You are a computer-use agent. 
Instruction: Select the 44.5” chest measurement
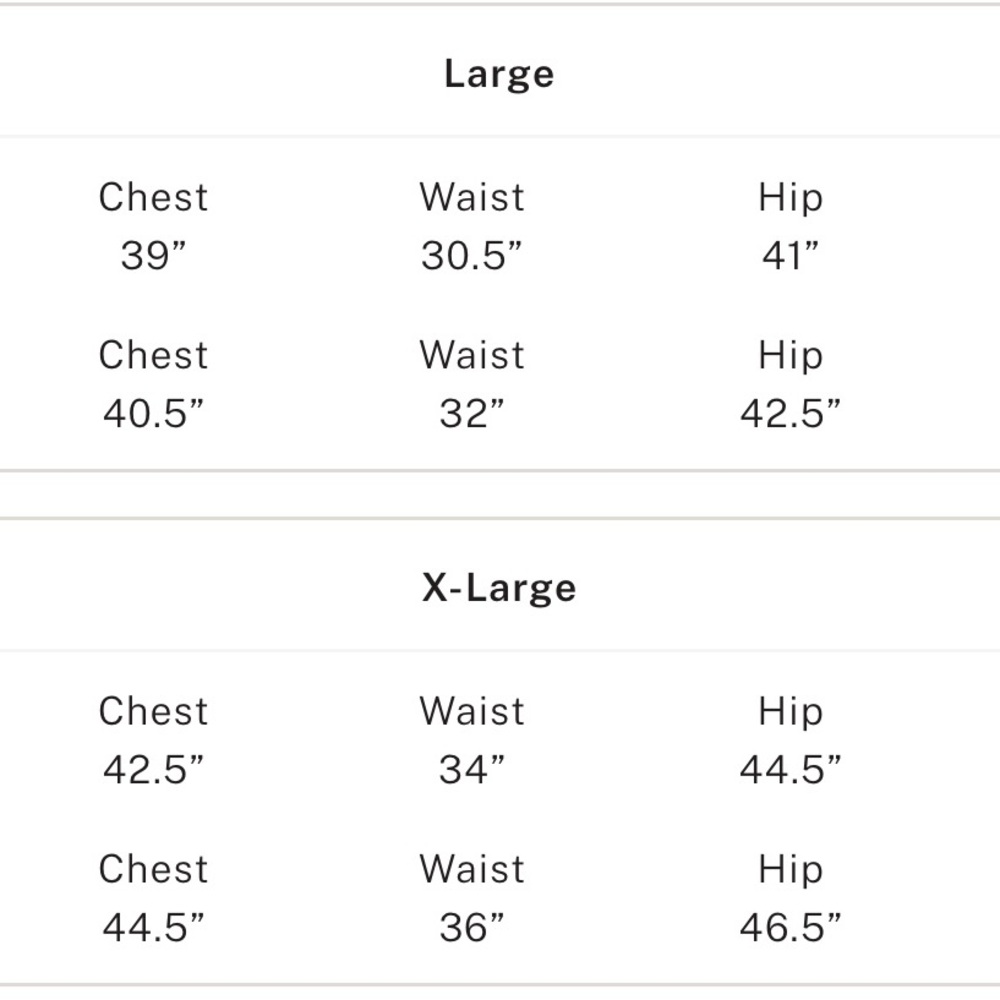tap(153, 927)
